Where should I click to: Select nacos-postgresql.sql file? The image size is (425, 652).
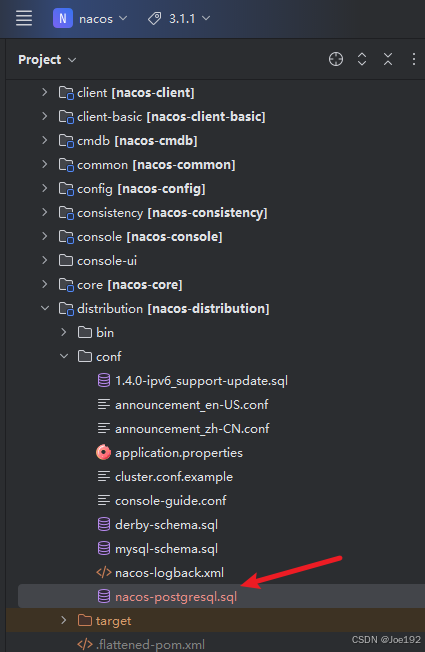pyautogui.click(x=176, y=597)
